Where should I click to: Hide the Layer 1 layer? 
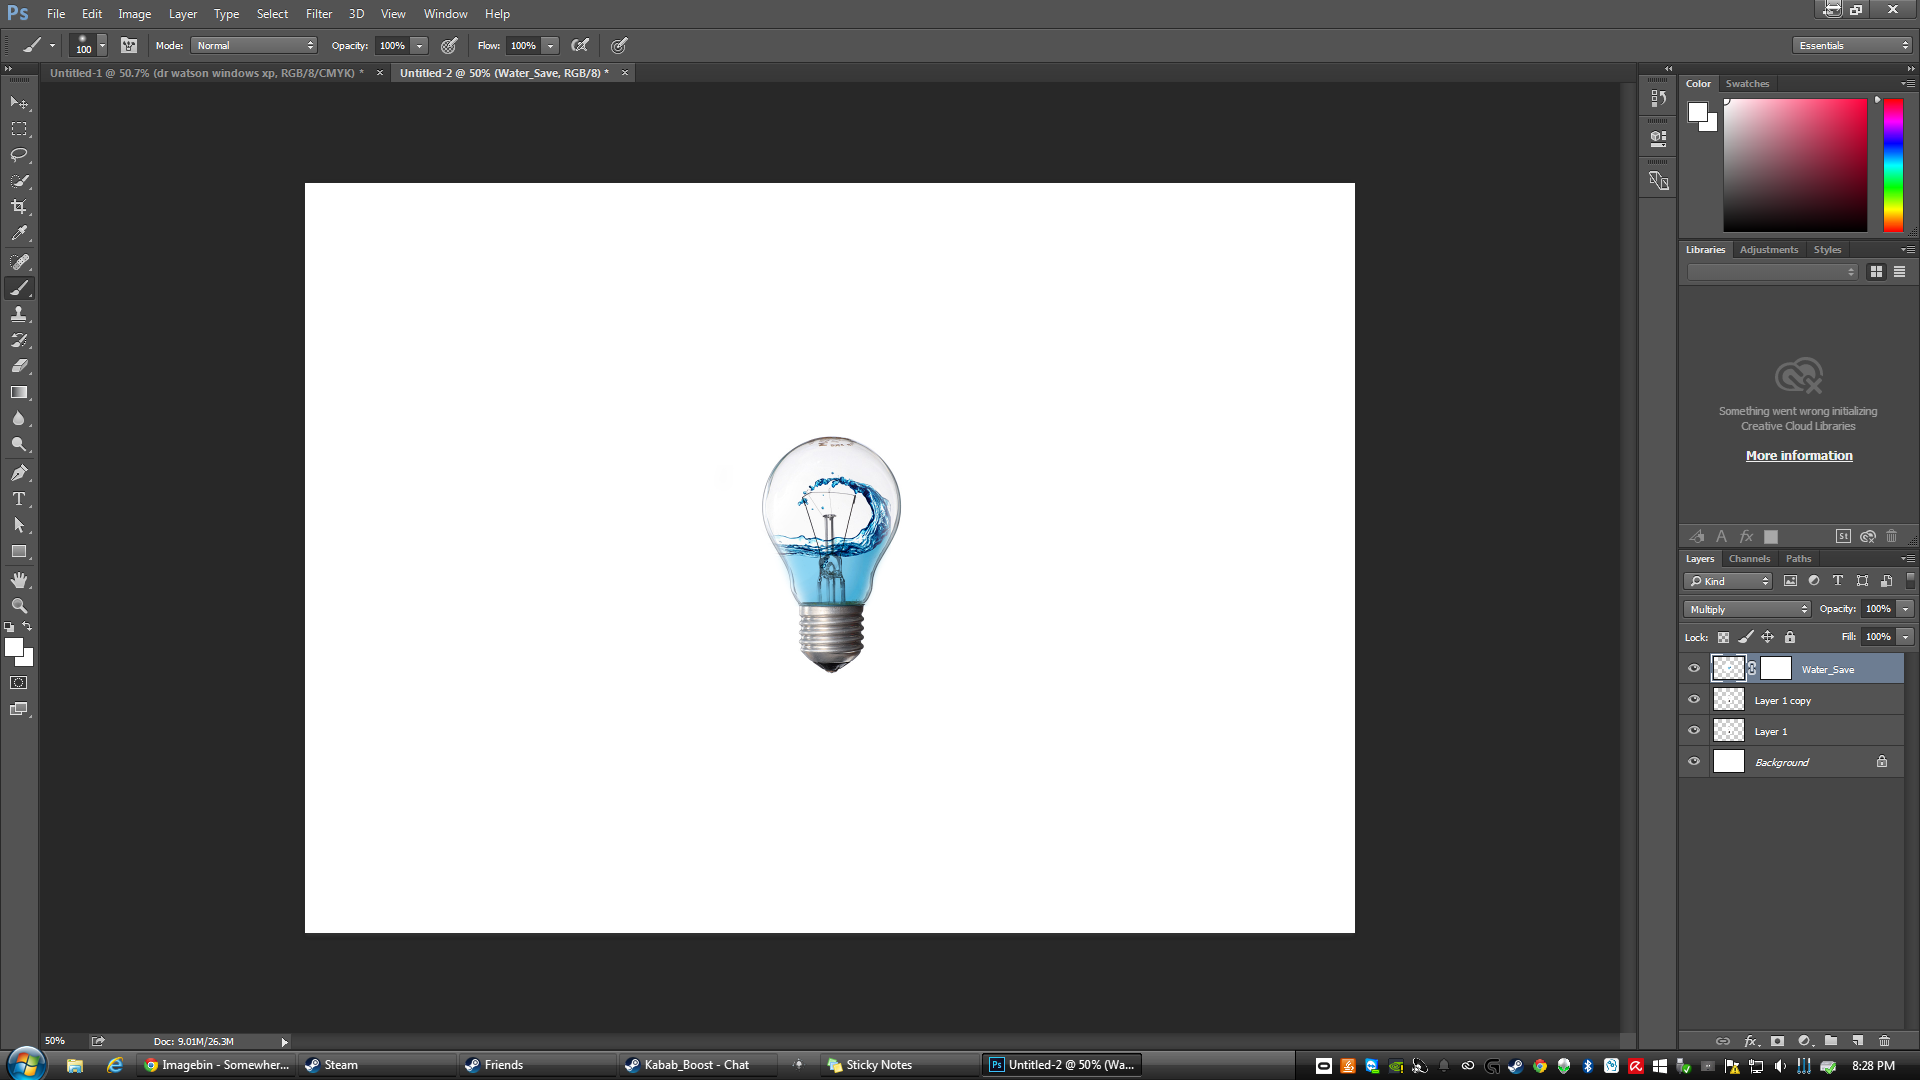click(x=1694, y=731)
